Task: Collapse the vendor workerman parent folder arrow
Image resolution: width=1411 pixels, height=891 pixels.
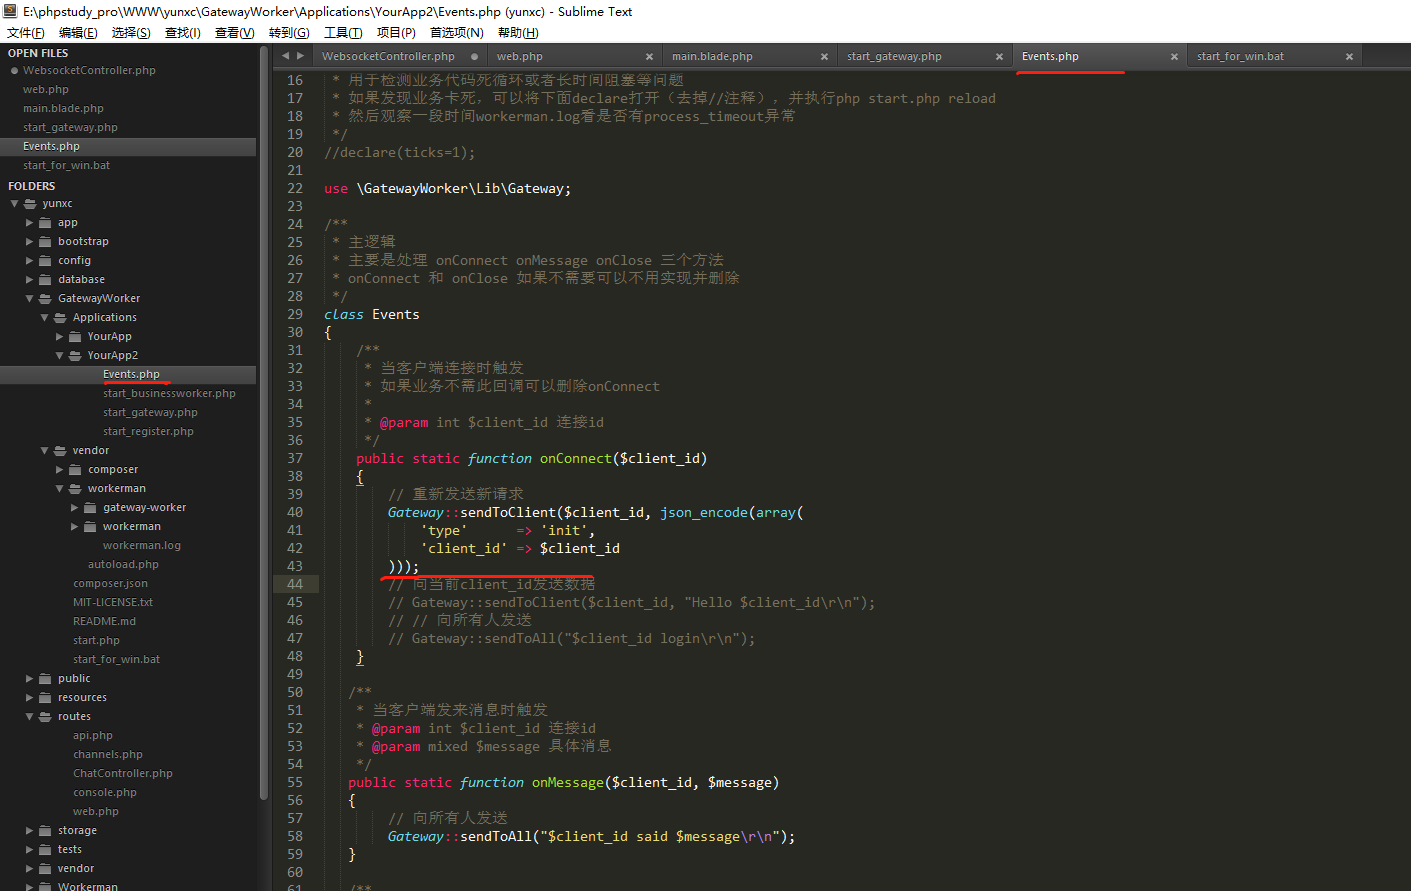Action: [x=59, y=489]
